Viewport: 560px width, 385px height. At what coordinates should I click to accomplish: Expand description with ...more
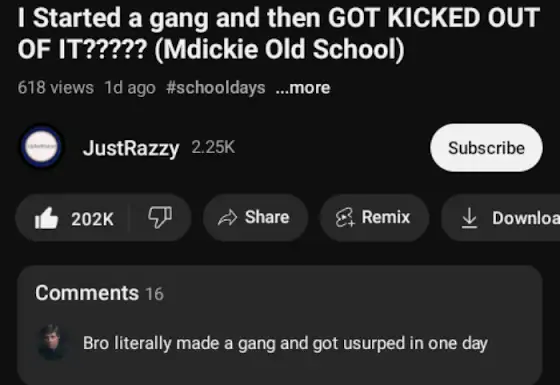pyautogui.click(x=303, y=88)
